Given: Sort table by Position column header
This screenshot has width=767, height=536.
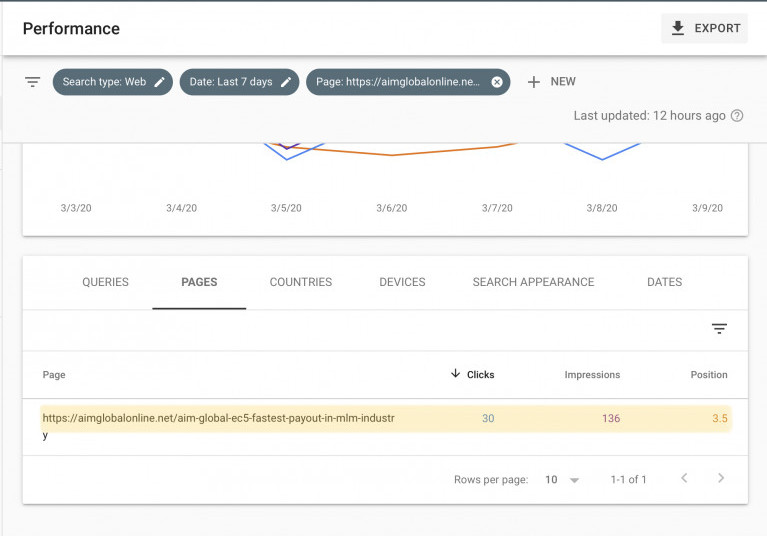Looking at the screenshot, I should (709, 375).
